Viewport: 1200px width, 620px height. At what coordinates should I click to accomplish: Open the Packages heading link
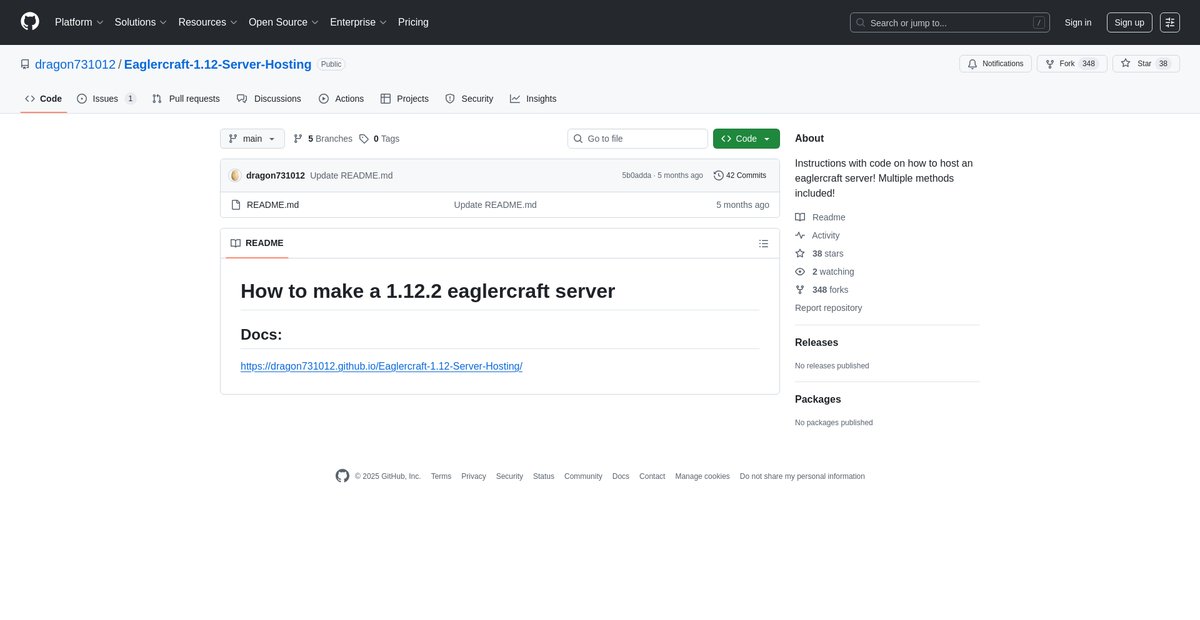pos(818,399)
